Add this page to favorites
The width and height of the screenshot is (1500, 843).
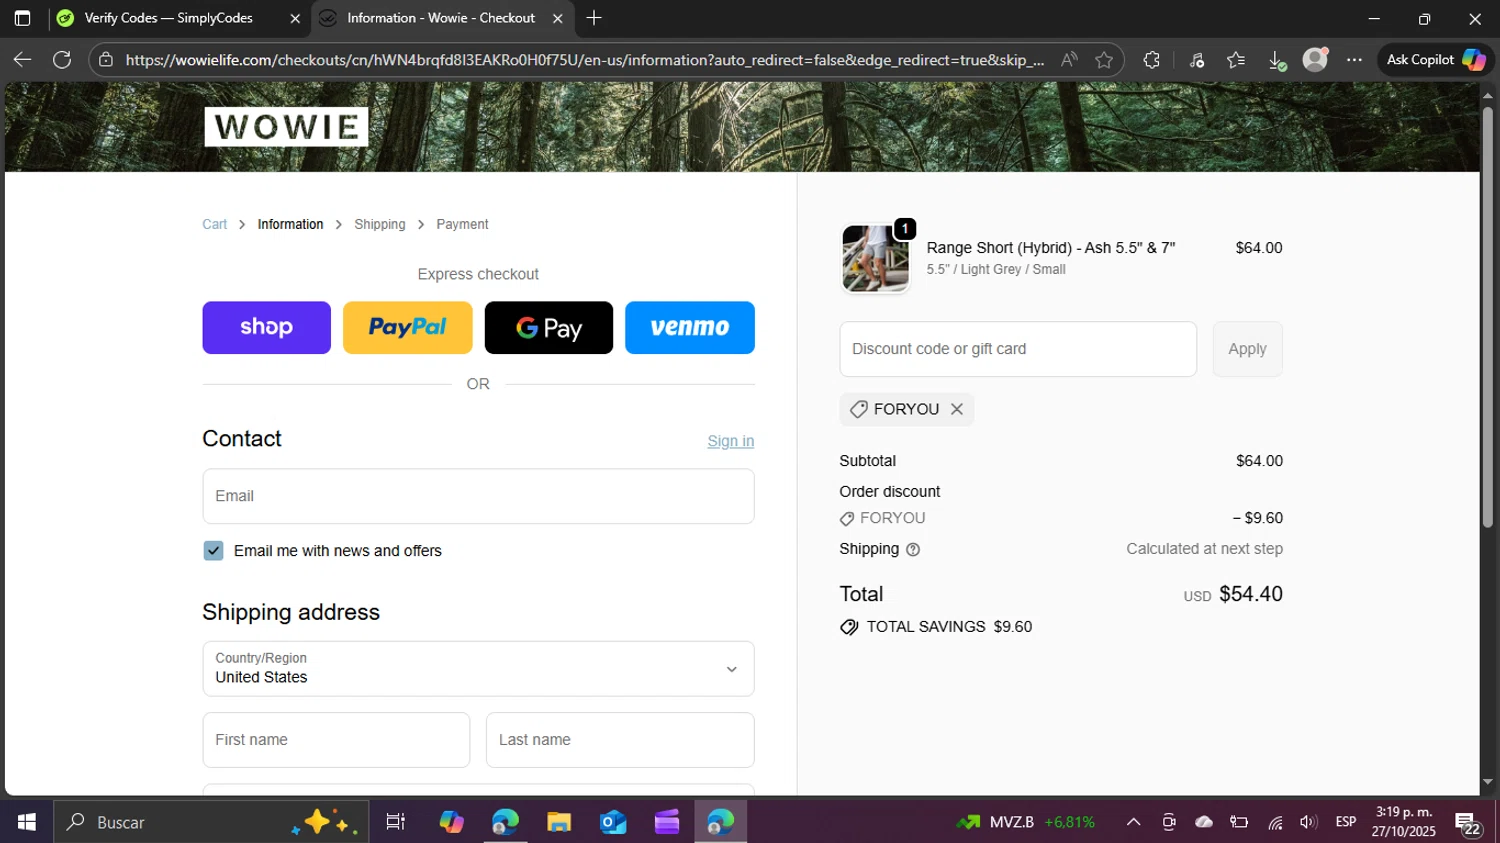1104,60
